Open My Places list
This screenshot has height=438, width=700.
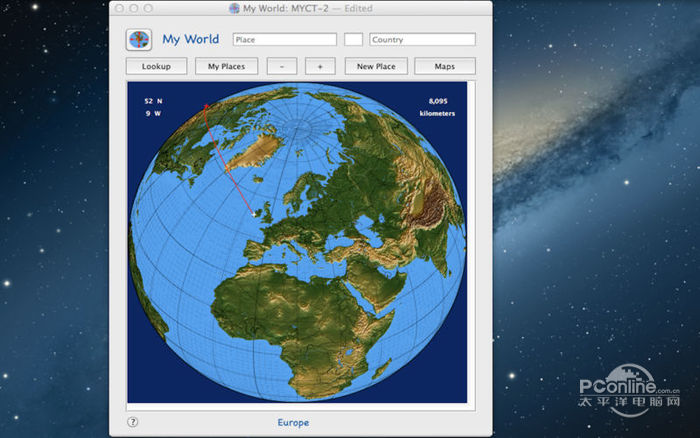coord(226,66)
